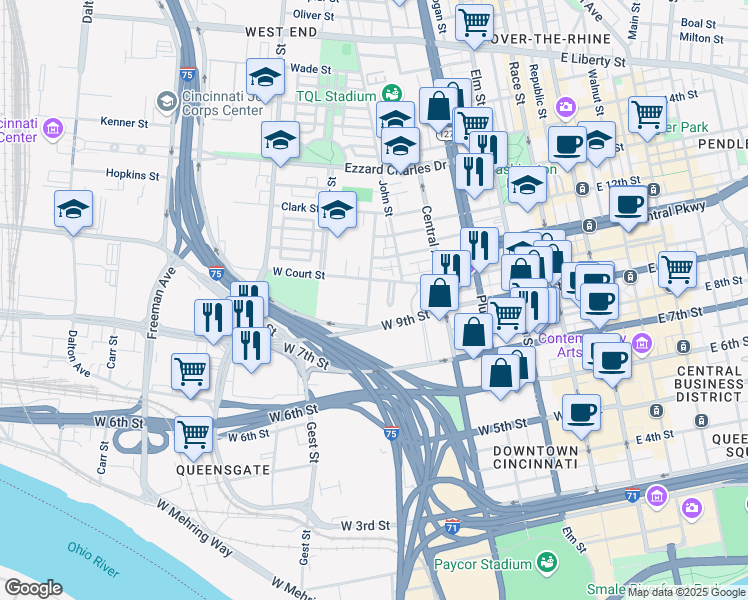Image resolution: width=748 pixels, height=600 pixels.
Task: Click the Map data ©2025 Google text
Action: tap(687, 593)
